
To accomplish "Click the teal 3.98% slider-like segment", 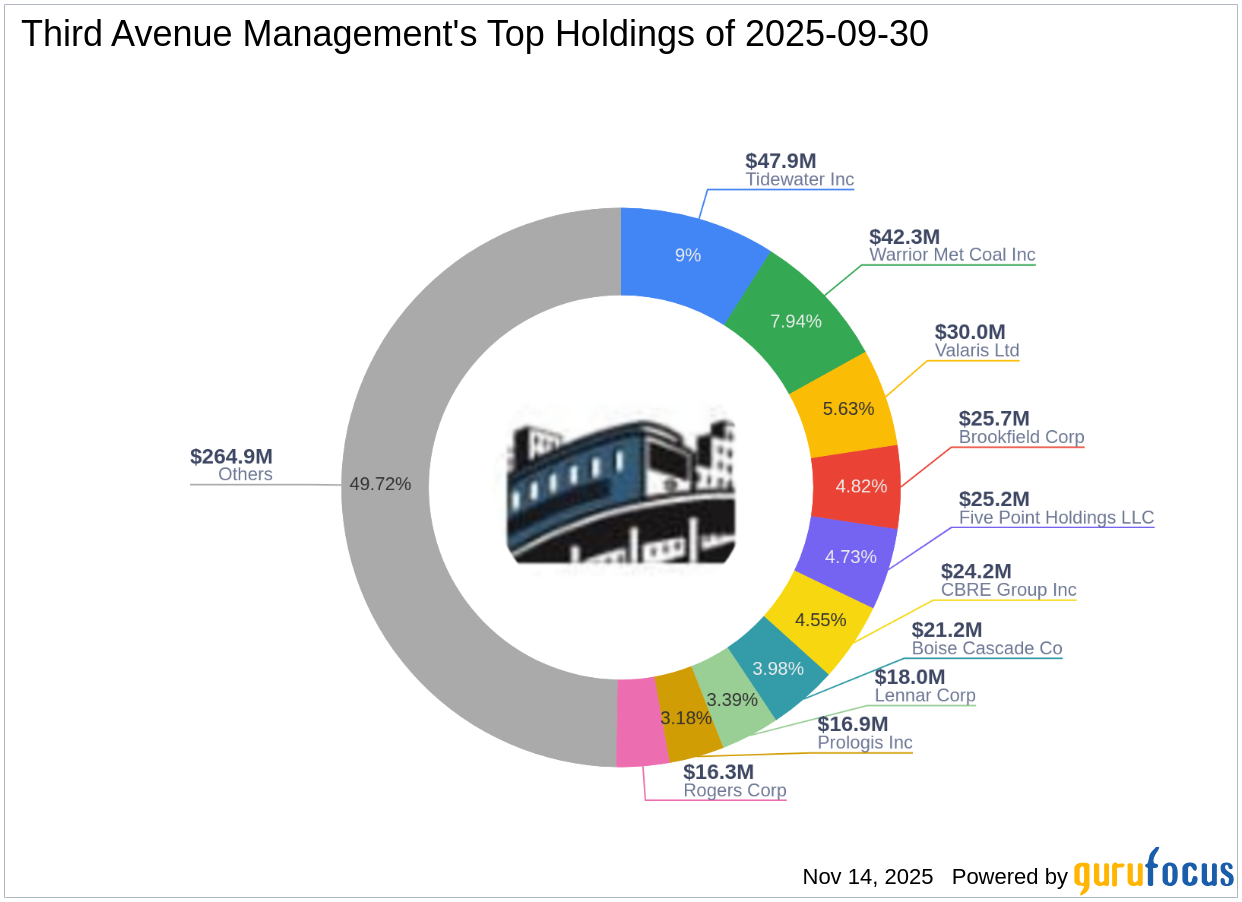I will tap(779, 667).
